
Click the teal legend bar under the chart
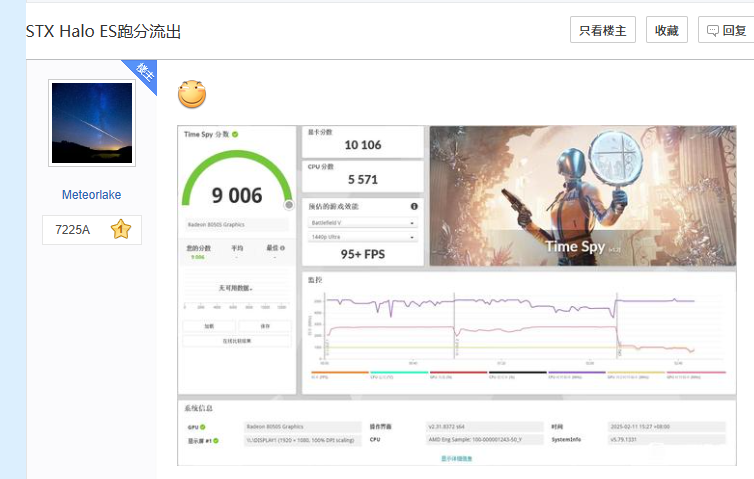click(399, 372)
